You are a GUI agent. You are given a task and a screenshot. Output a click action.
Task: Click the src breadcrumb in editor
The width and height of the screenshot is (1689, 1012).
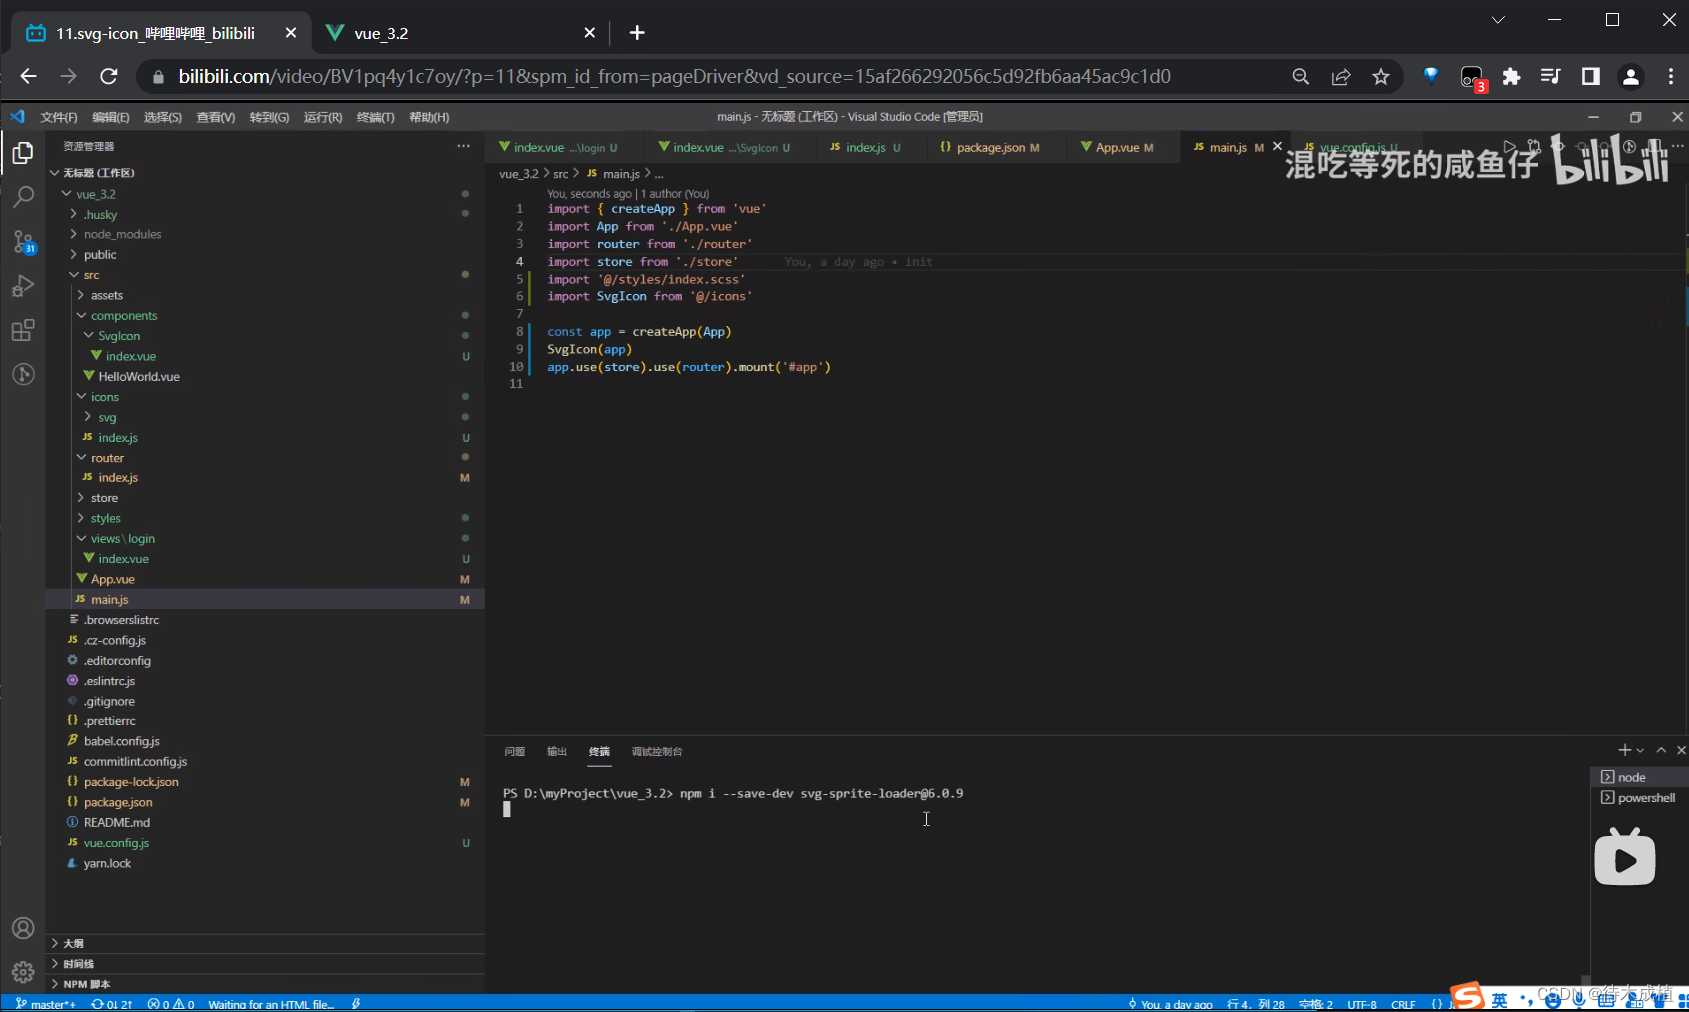(560, 174)
